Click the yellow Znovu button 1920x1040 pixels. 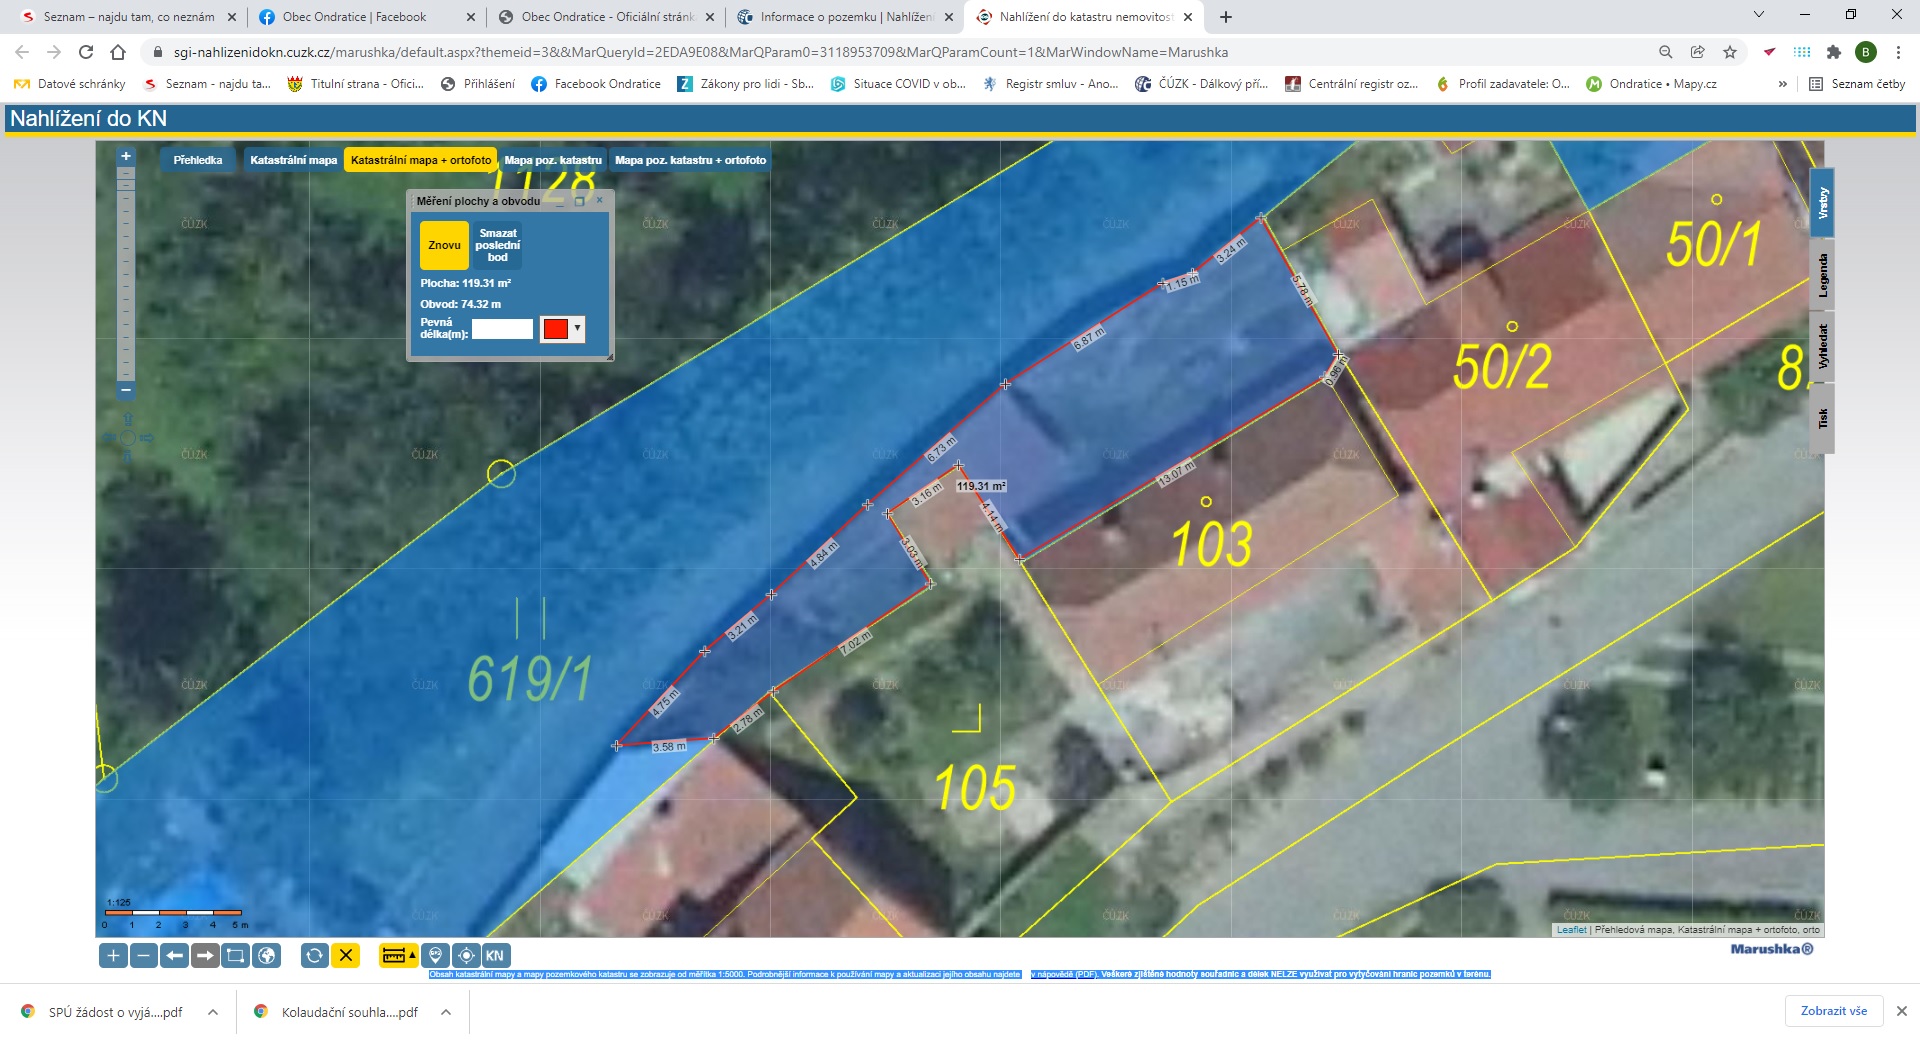click(444, 245)
